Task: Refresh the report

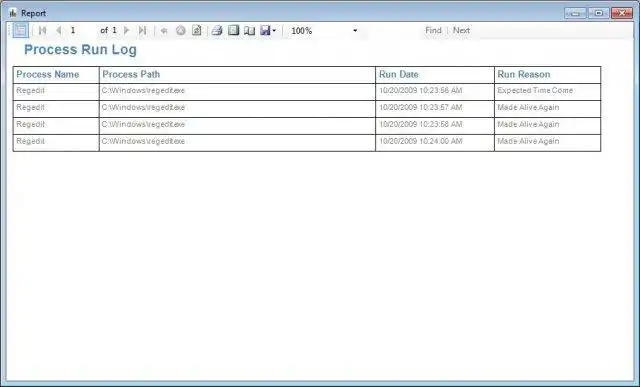Action: click(197, 30)
